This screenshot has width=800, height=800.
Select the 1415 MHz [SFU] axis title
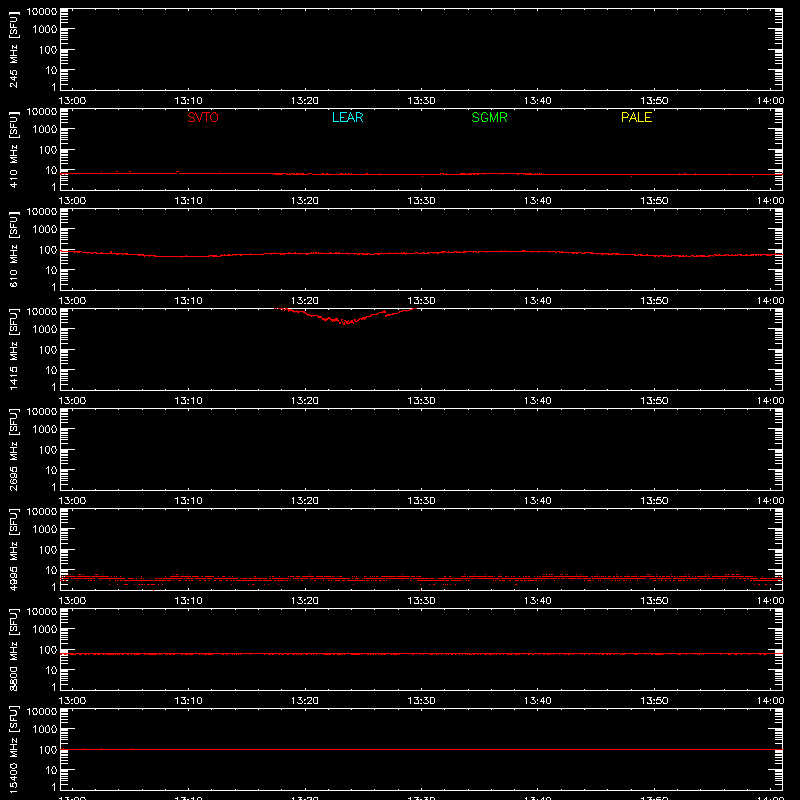(x=14, y=349)
